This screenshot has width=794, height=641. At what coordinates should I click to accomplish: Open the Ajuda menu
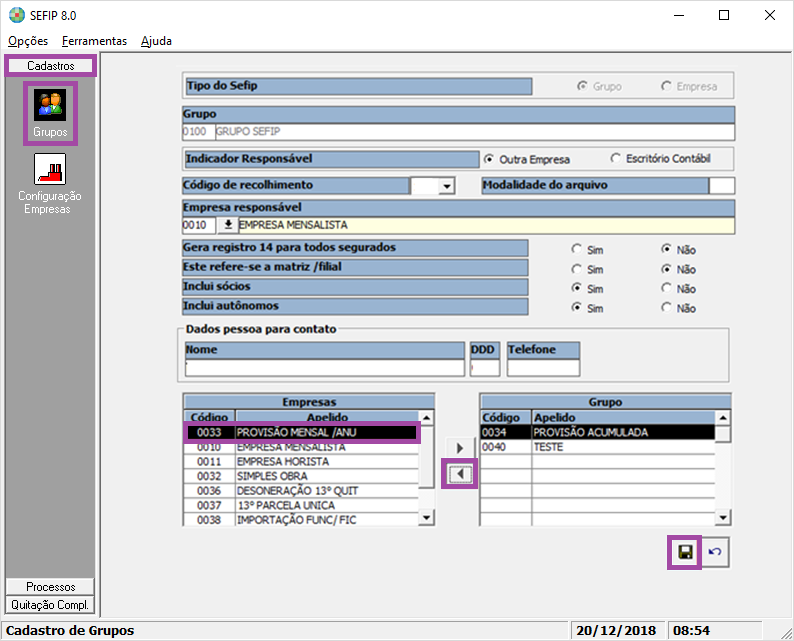tap(156, 41)
